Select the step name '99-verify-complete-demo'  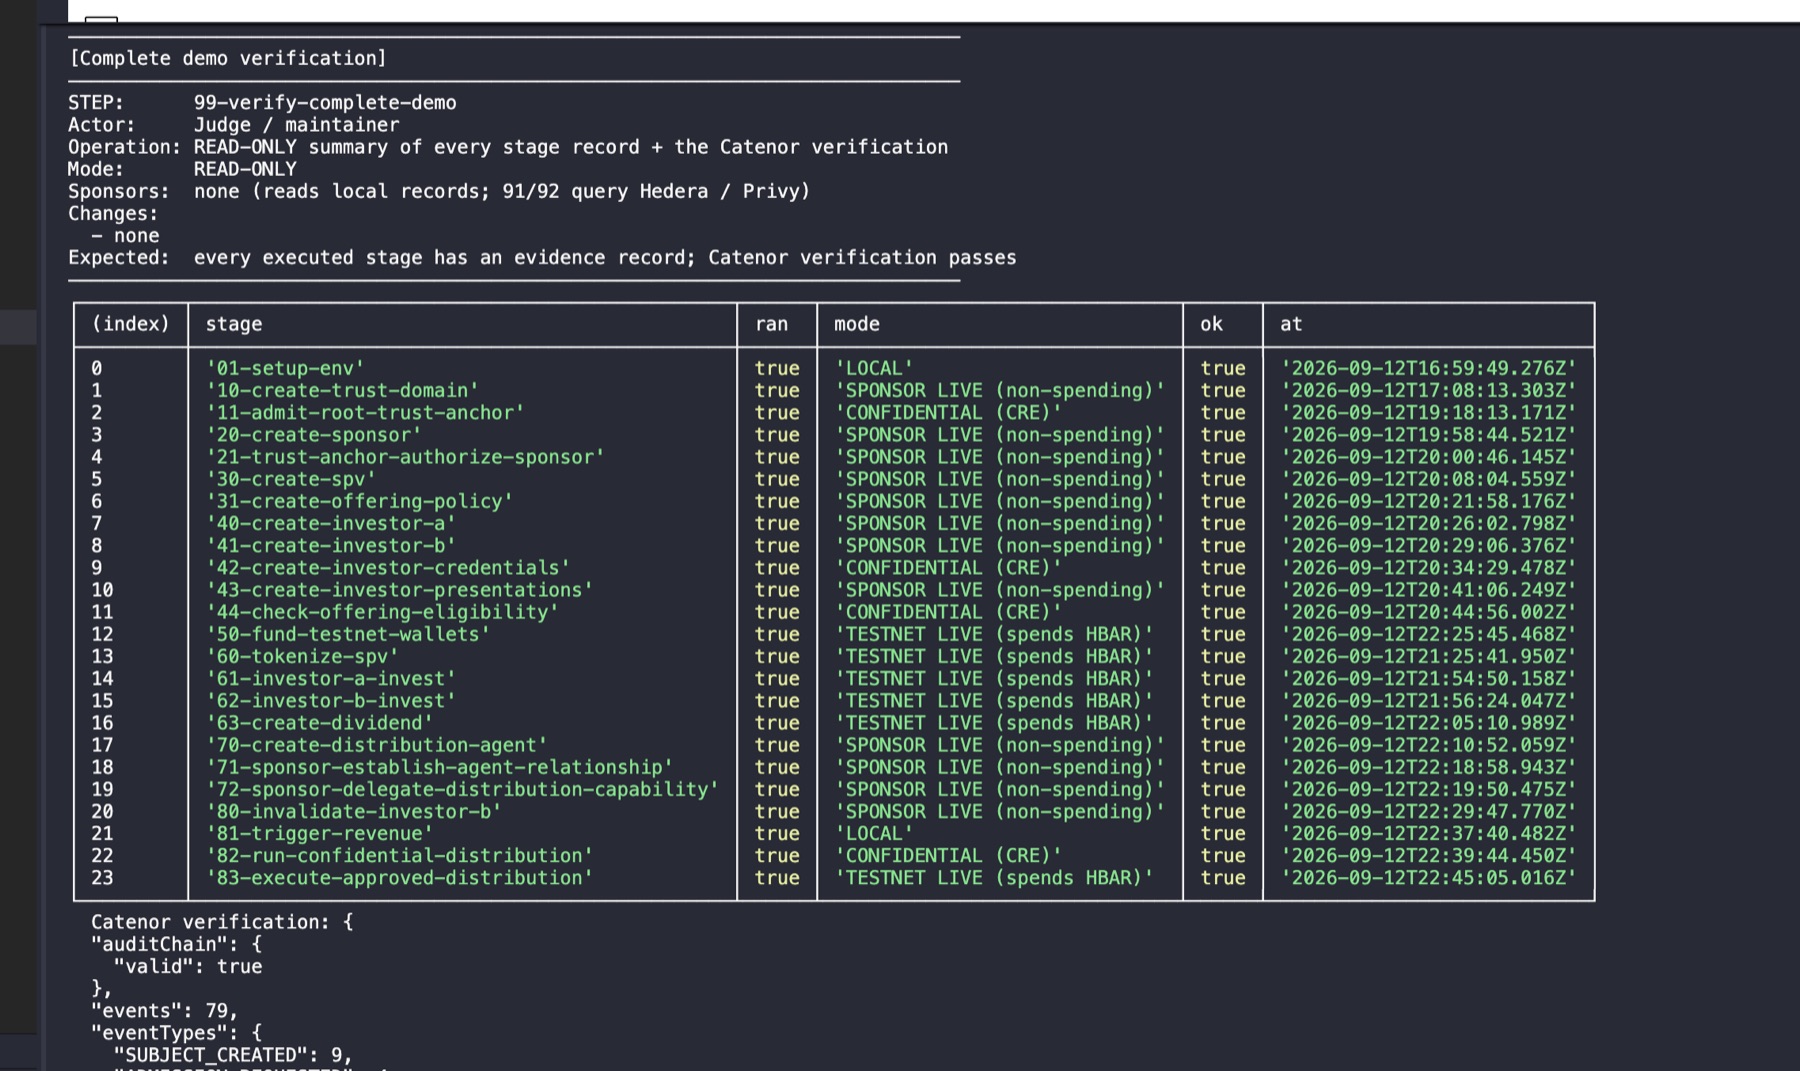[325, 102]
